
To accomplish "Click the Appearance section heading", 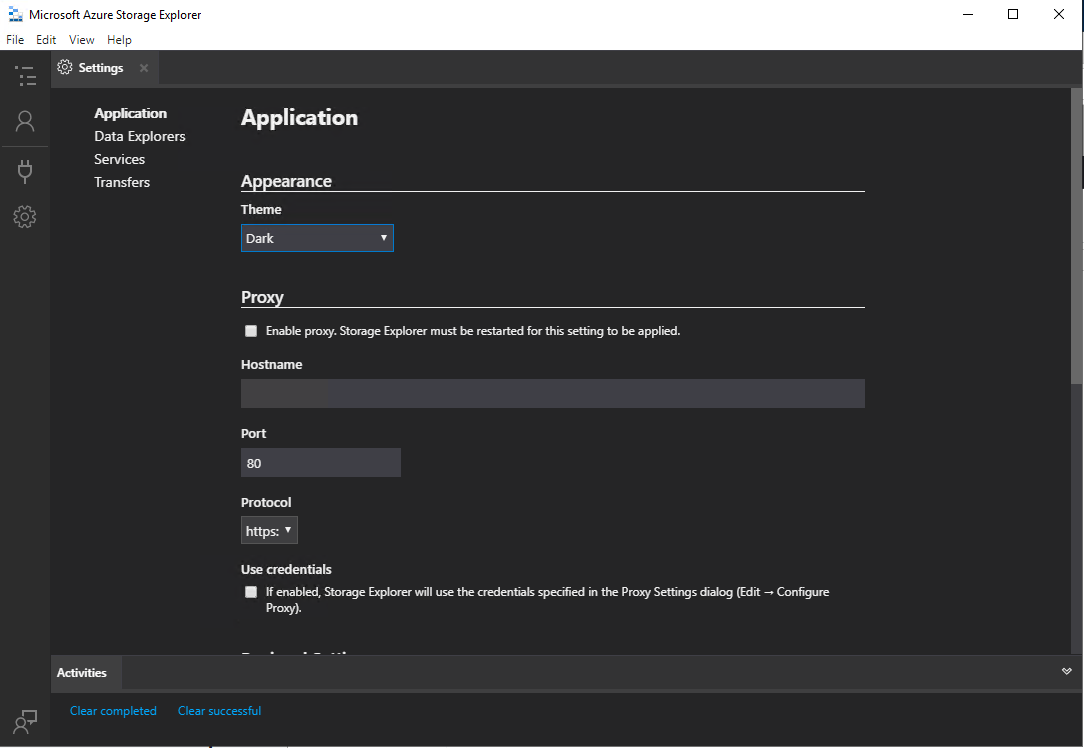I will (x=286, y=181).
